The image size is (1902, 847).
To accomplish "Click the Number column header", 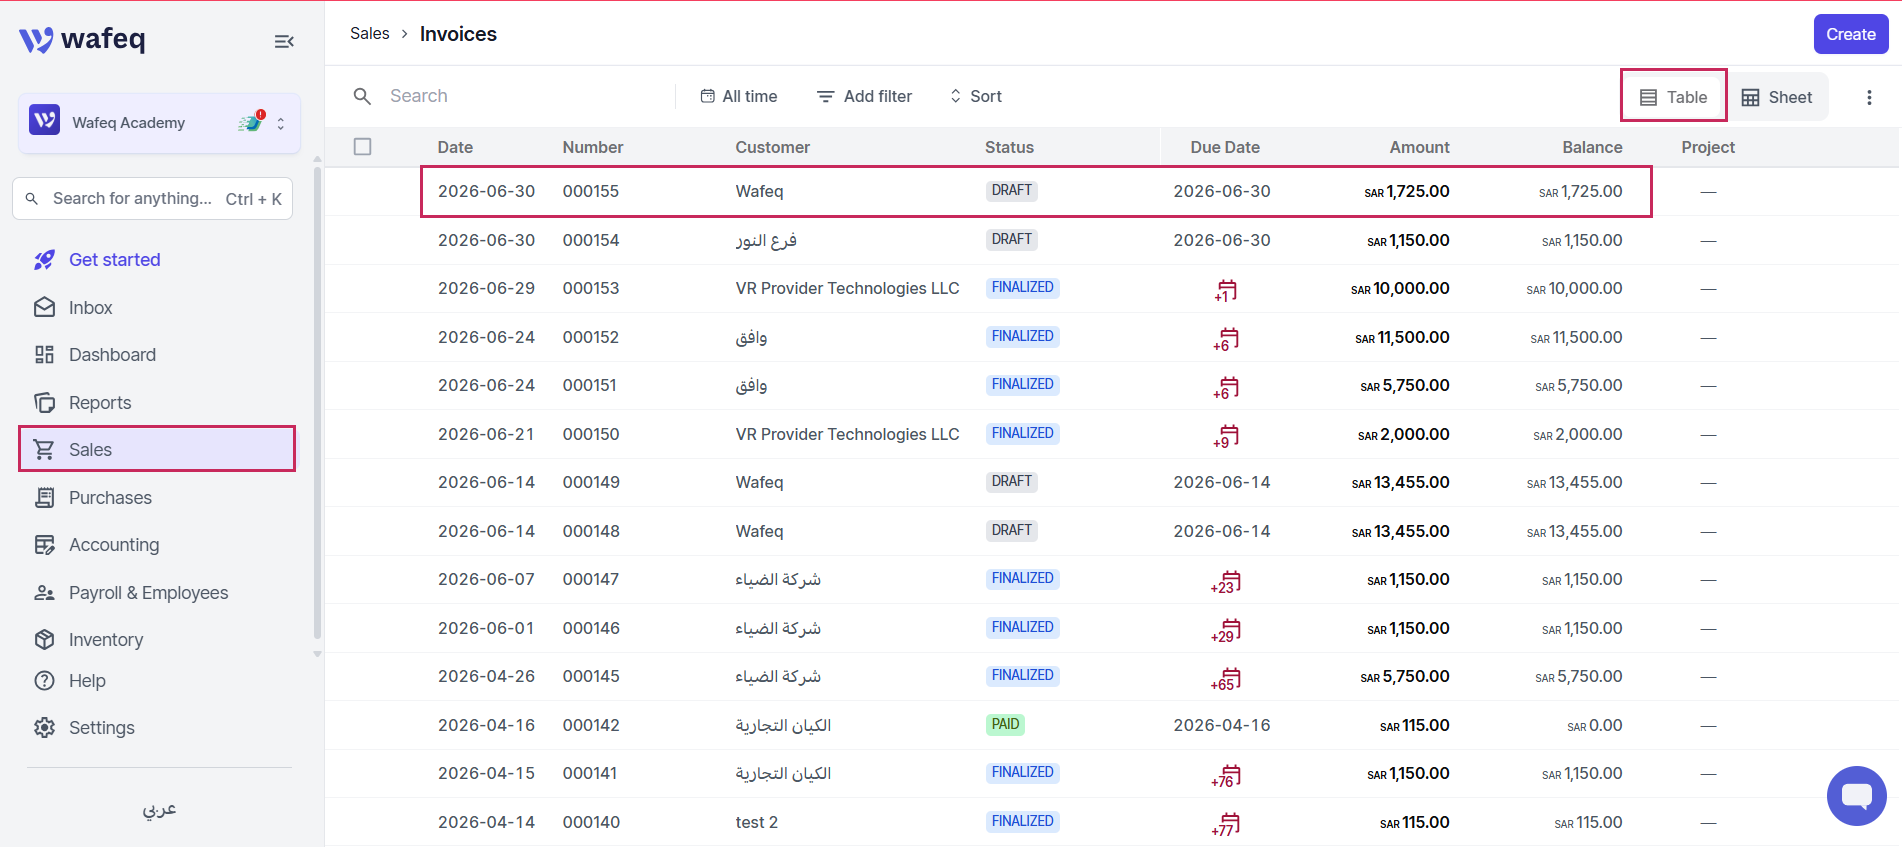I will tap(593, 147).
